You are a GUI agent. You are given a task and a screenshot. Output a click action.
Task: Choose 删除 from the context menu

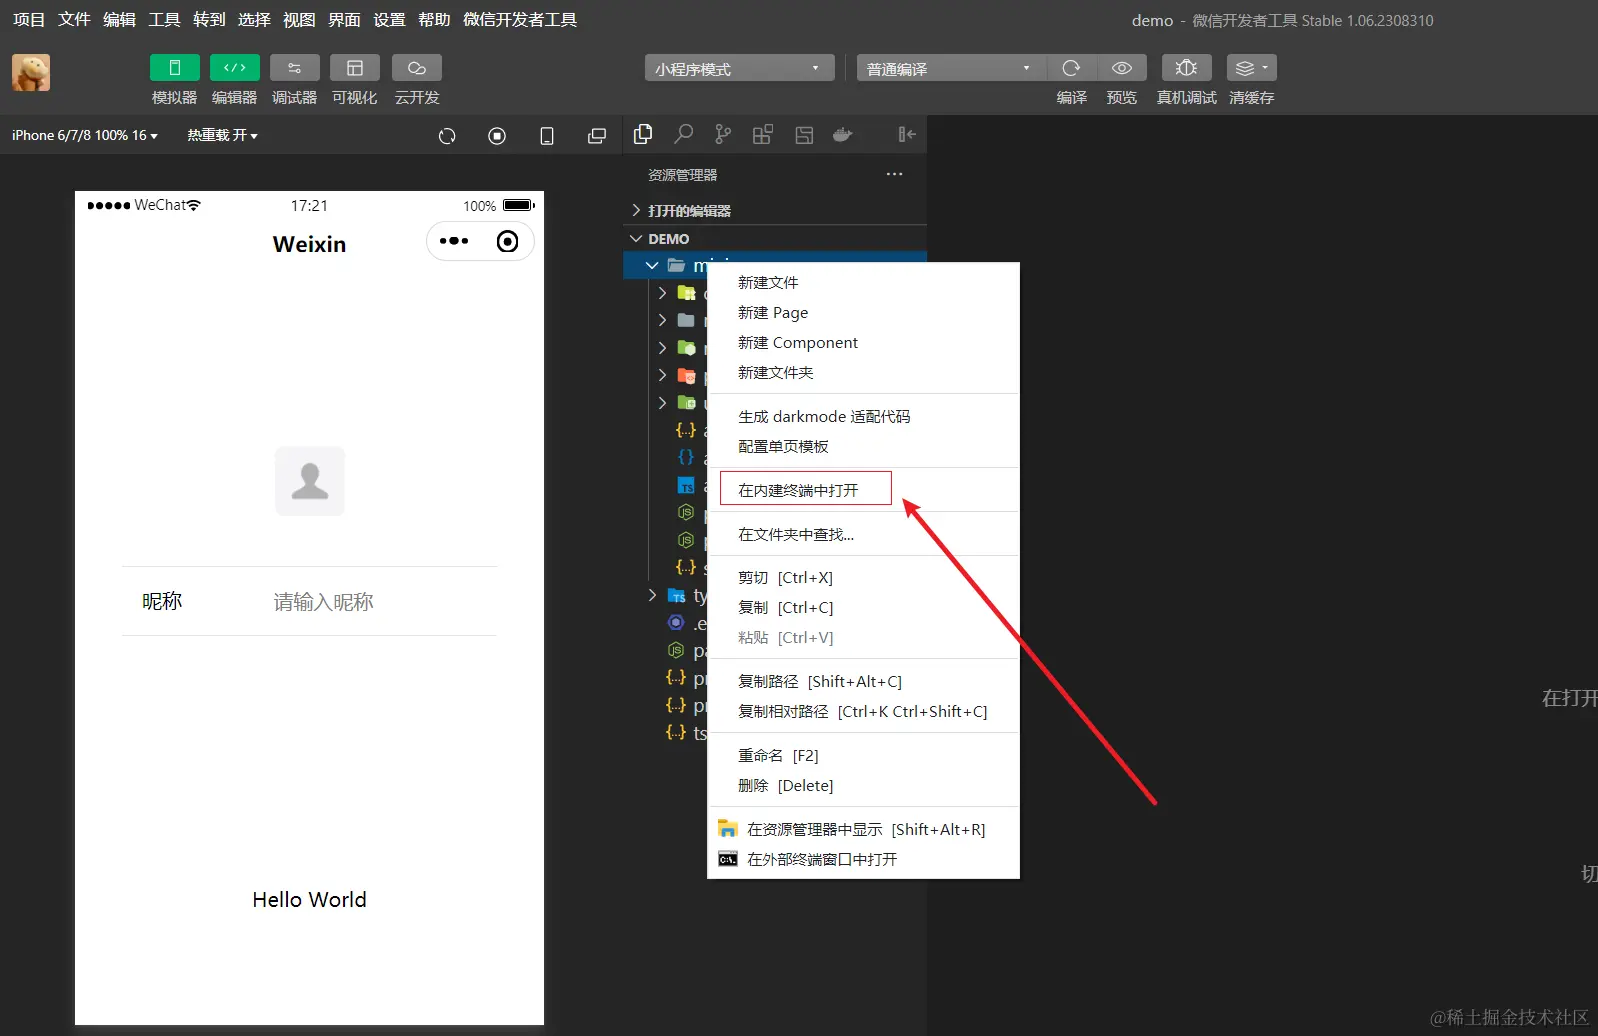(x=863, y=786)
